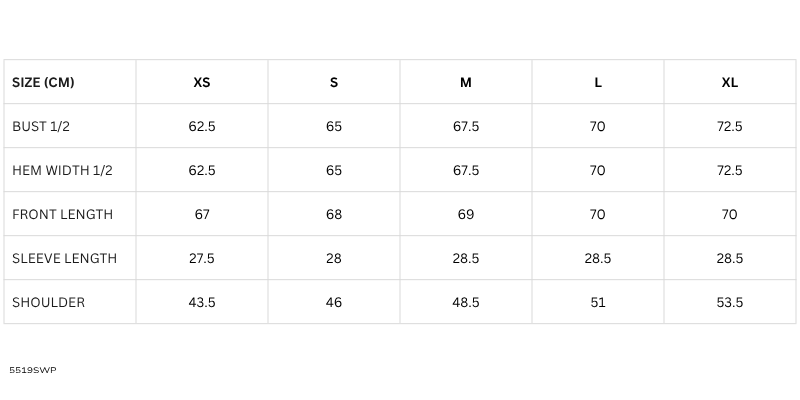Select the S column header
Viewport: 800px width, 400px height.
[x=334, y=82]
